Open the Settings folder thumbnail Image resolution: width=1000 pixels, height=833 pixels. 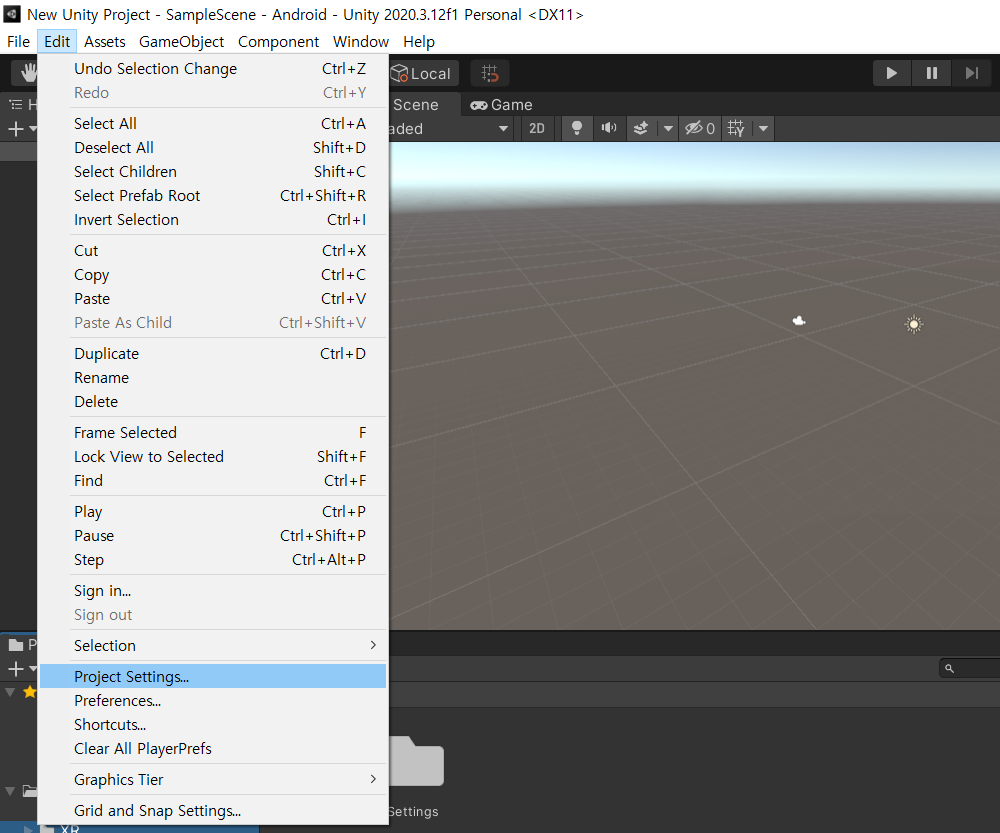click(416, 762)
